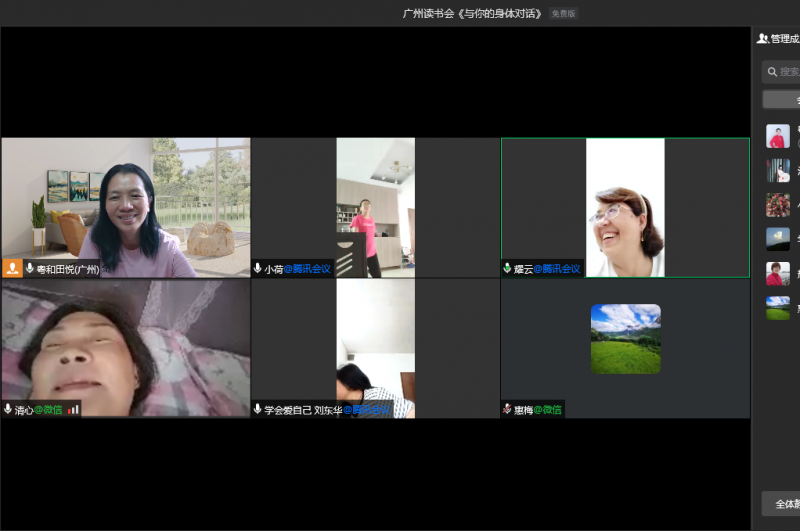Click the microphone icon beside 清心

coord(8,409)
